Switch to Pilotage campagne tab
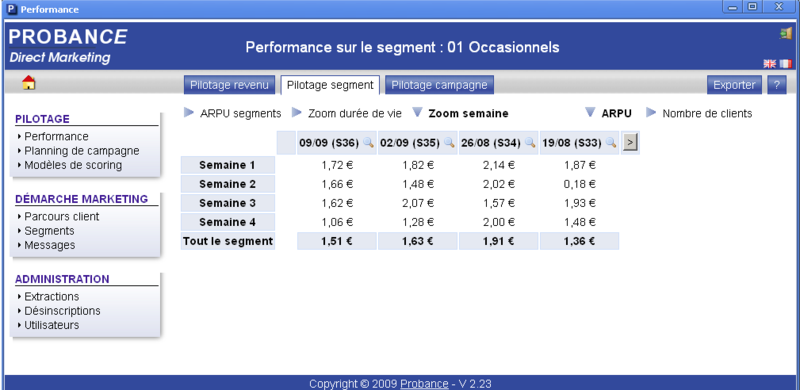Image resolution: width=800 pixels, height=390 pixels. (439, 85)
